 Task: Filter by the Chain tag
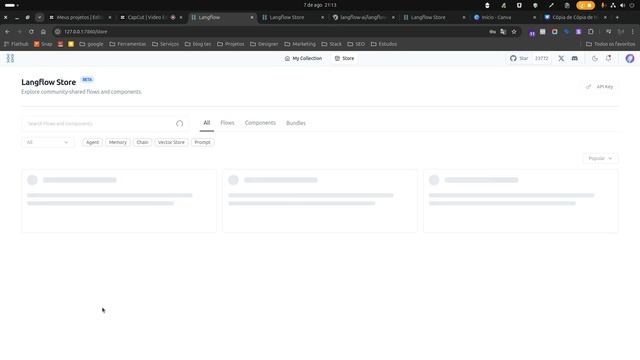tap(142, 142)
